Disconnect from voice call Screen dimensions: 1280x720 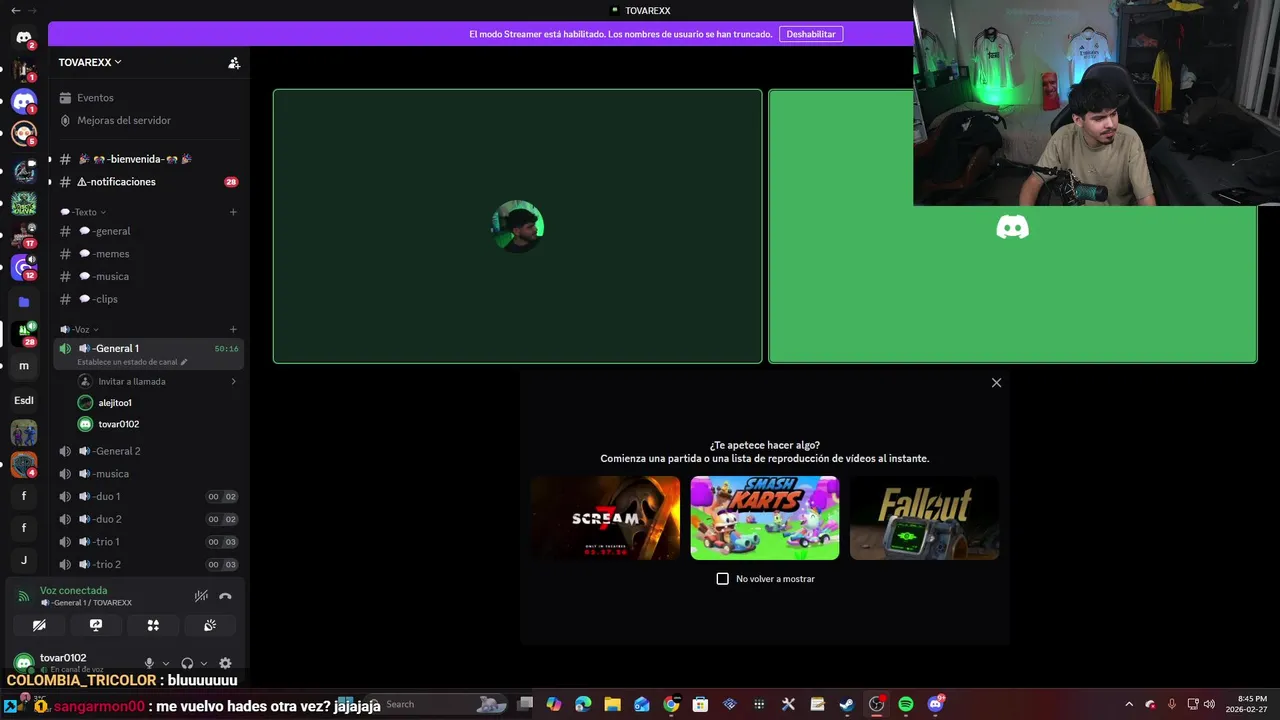click(x=225, y=596)
